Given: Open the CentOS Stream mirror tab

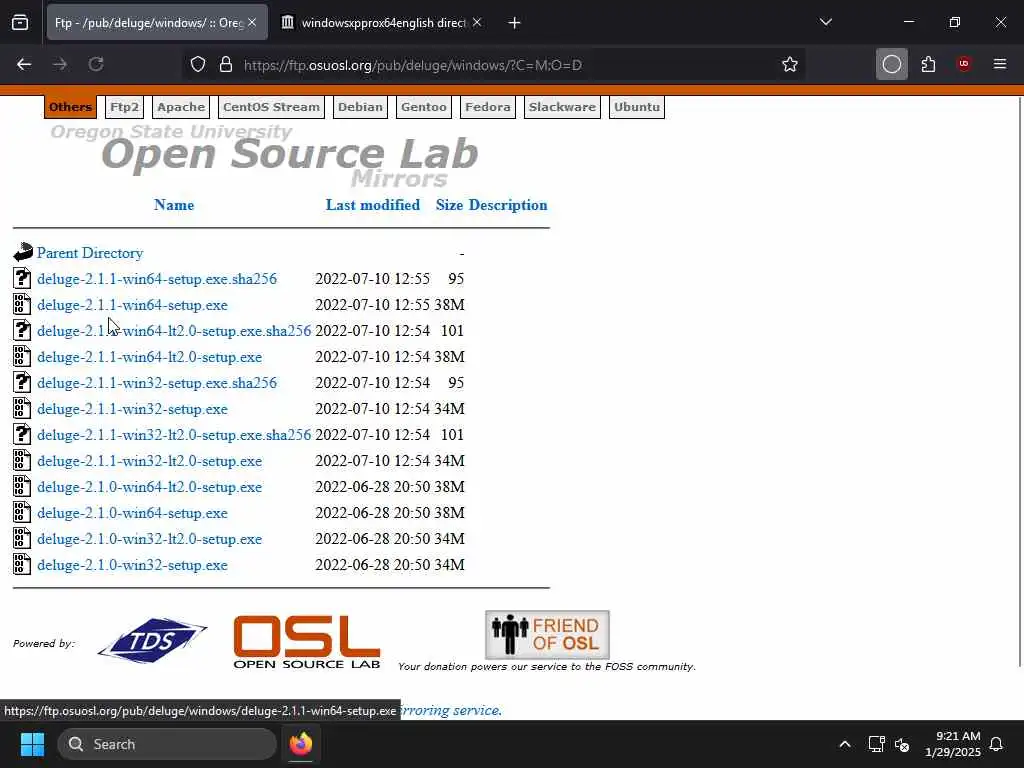Looking at the screenshot, I should pos(272,107).
